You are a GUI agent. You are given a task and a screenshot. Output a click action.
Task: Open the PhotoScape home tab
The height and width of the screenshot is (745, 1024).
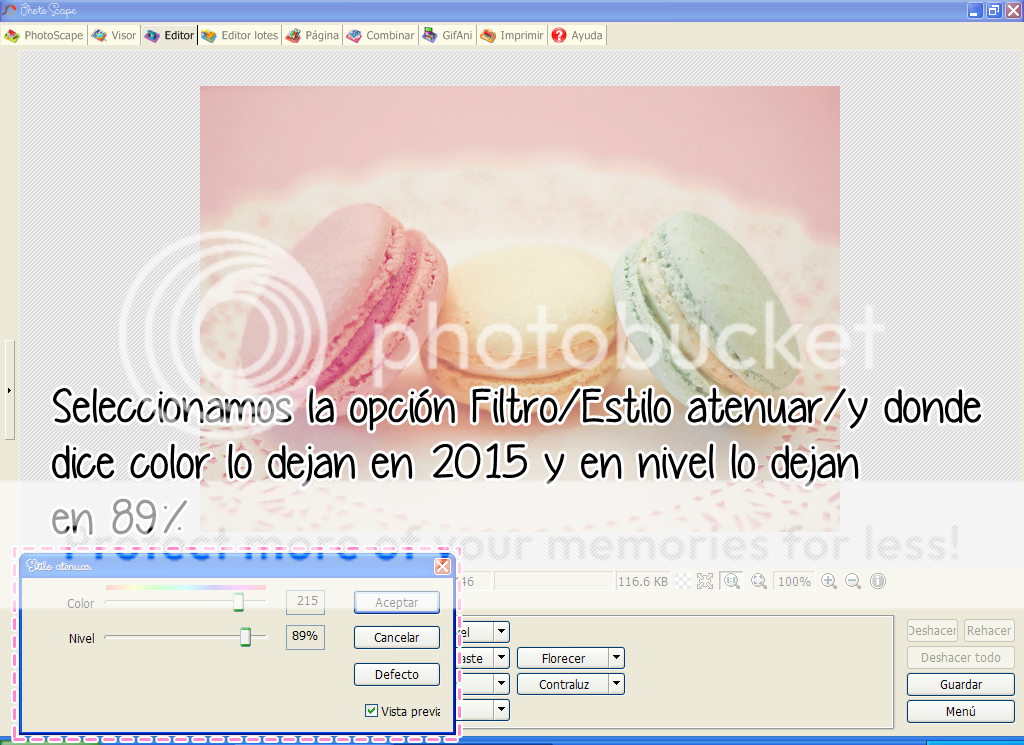(44, 35)
